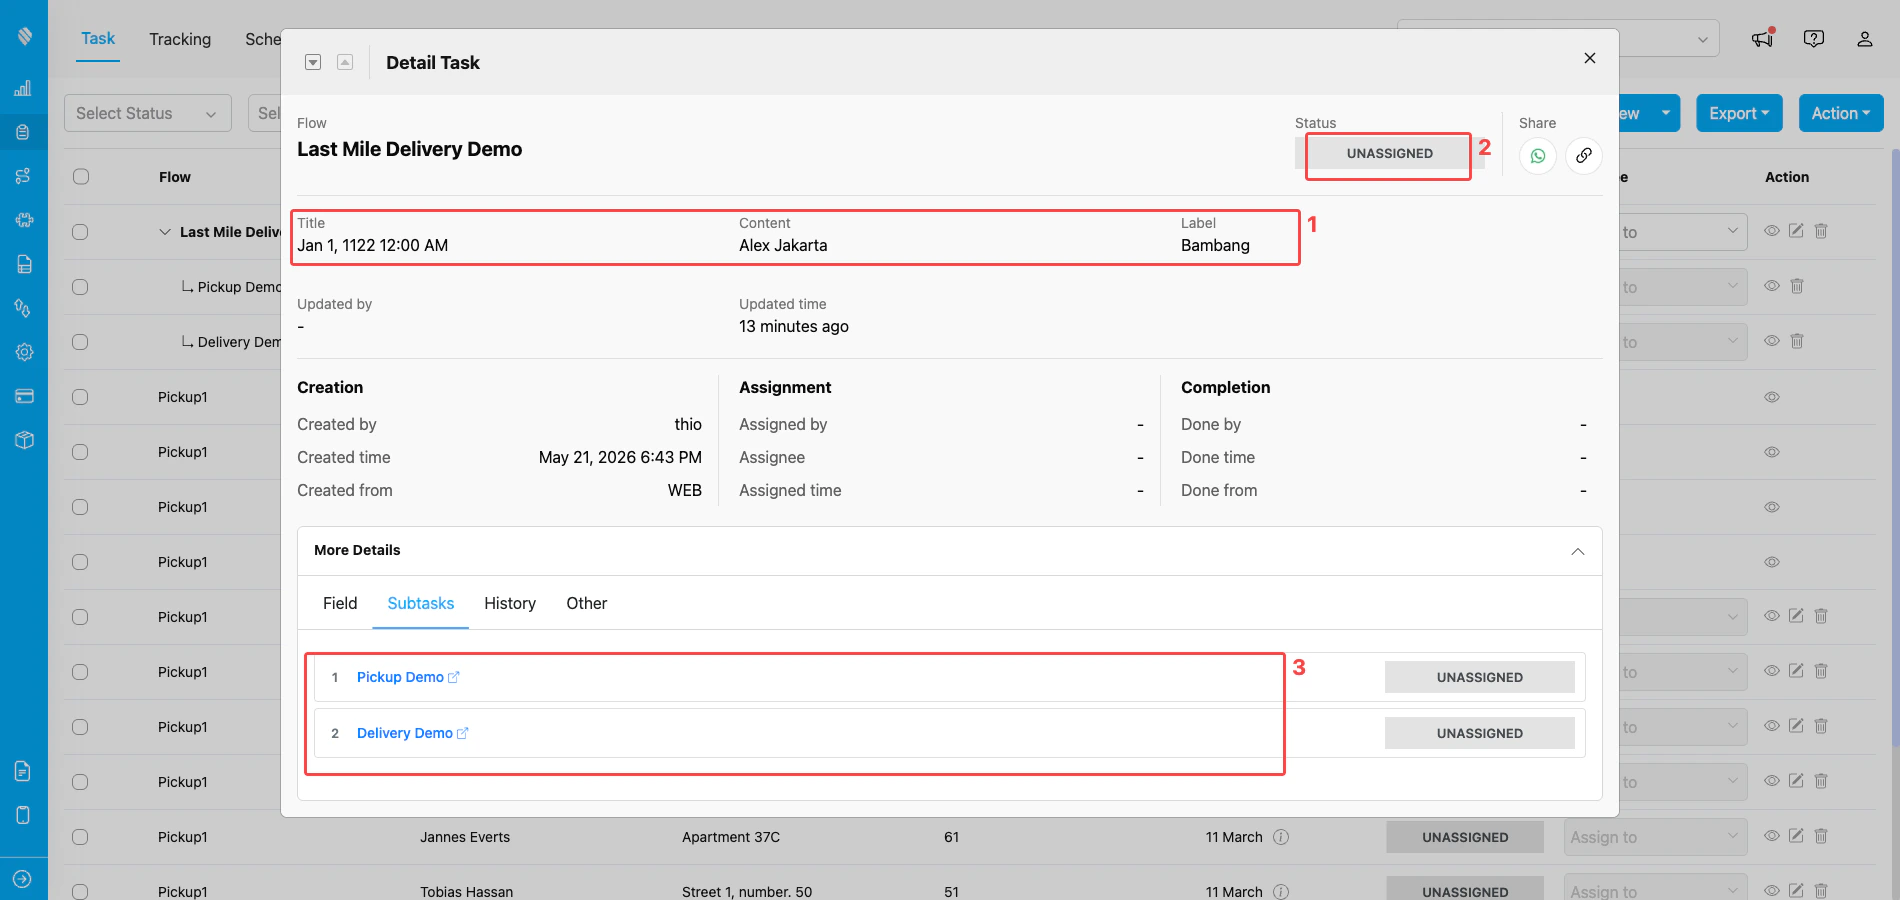1900x900 pixels.
Task: Switch to the Other tab
Action: click(587, 603)
